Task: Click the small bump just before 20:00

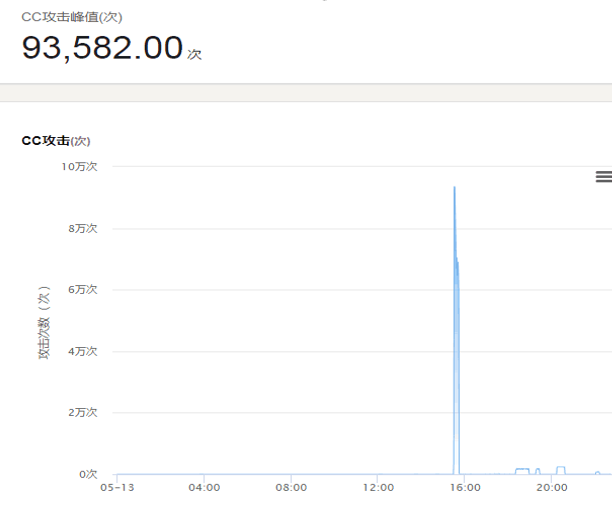Action: 537,469
